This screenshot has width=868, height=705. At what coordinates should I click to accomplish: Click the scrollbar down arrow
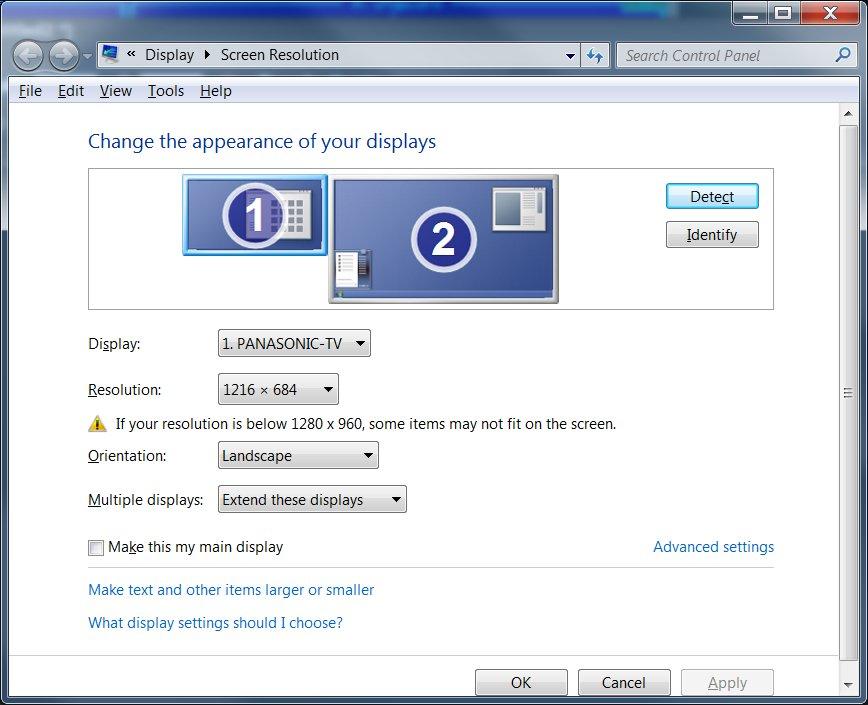tap(848, 685)
